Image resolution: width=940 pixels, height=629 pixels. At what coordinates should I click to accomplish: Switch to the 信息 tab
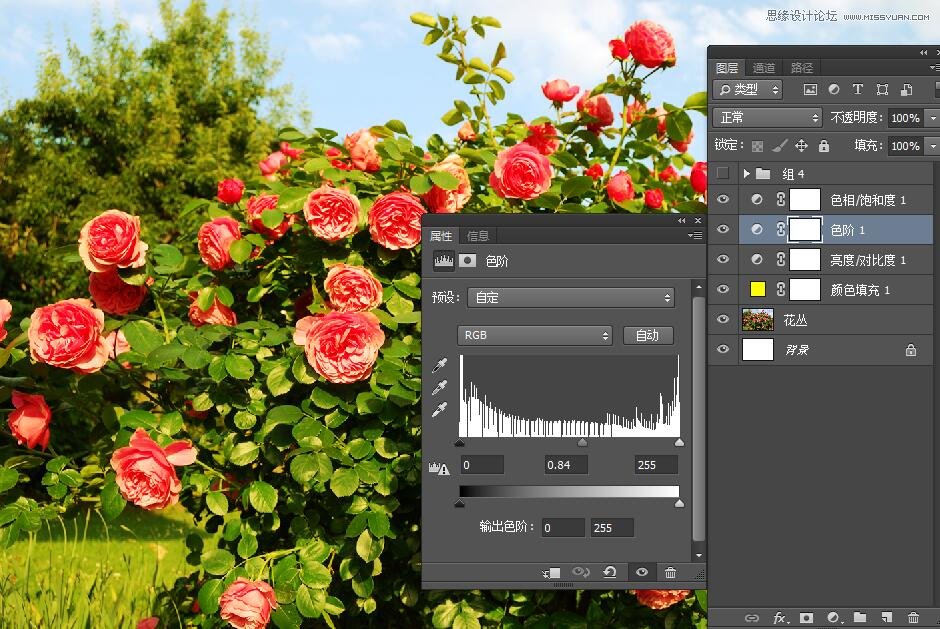[477, 236]
